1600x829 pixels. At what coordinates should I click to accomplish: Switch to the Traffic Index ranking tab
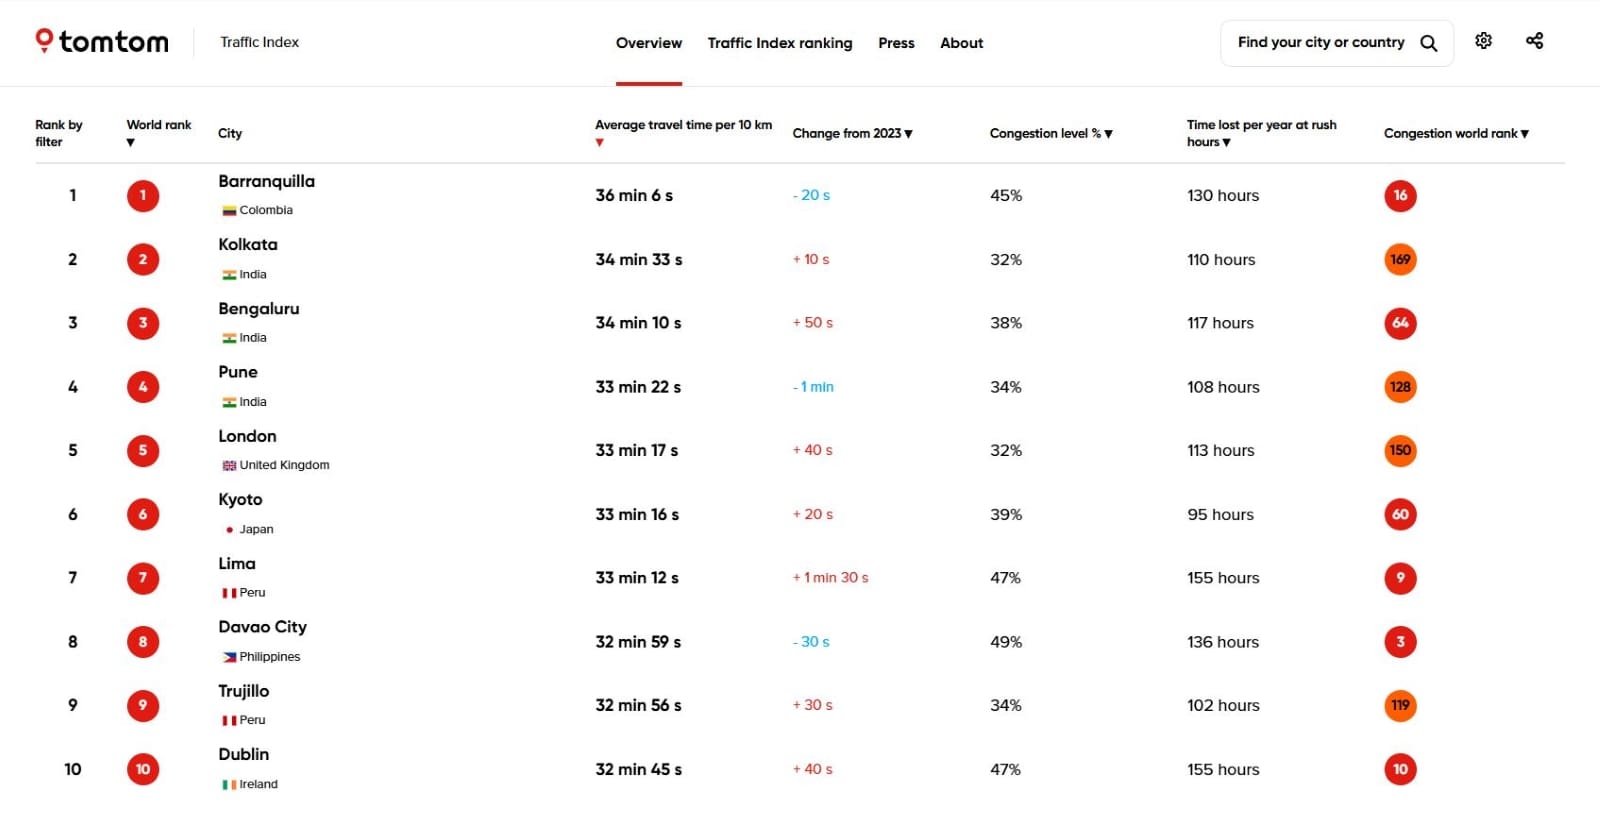tap(780, 43)
